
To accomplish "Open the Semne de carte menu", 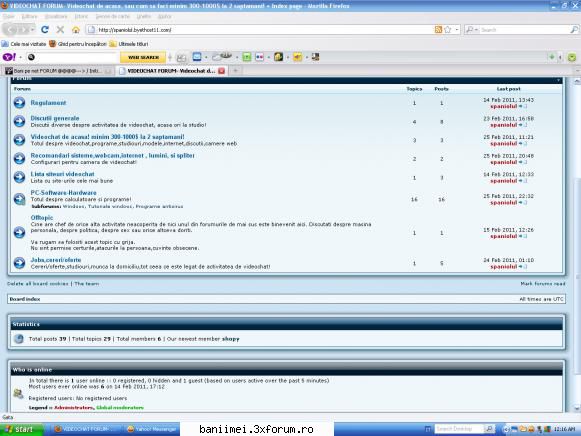I will tap(113, 17).
